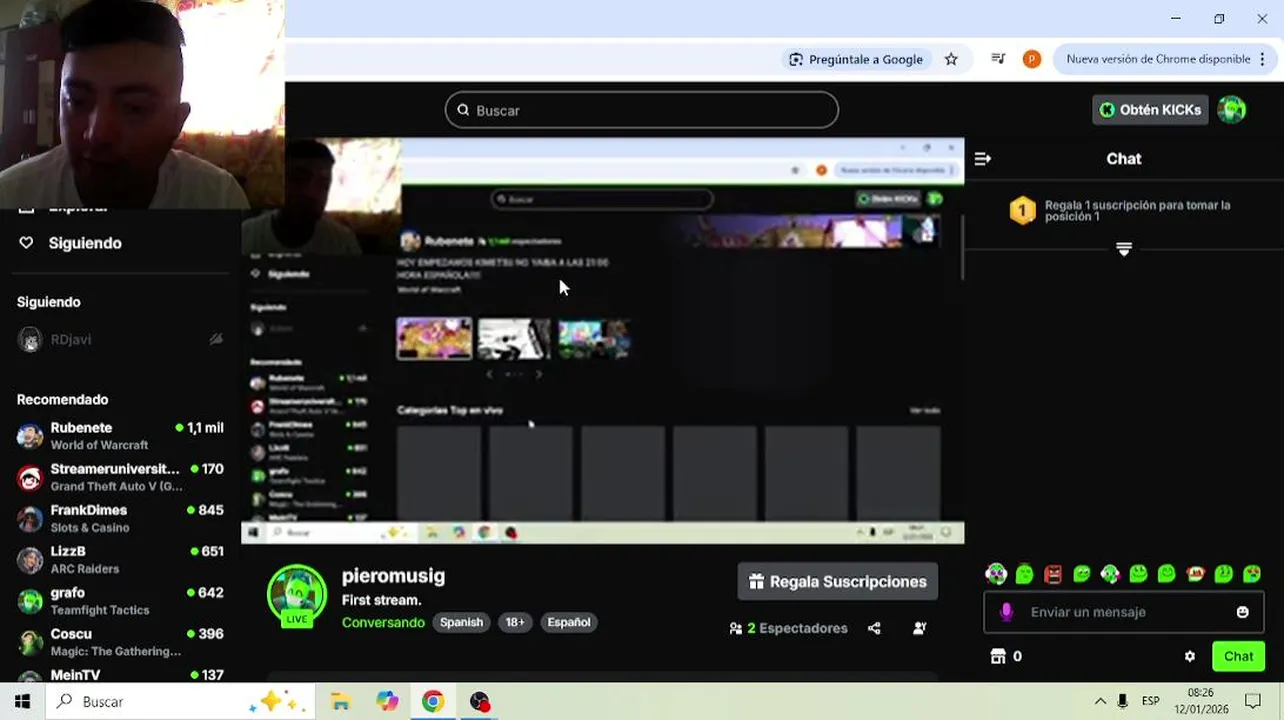
Task: Select the Español tag
Action: click(568, 622)
